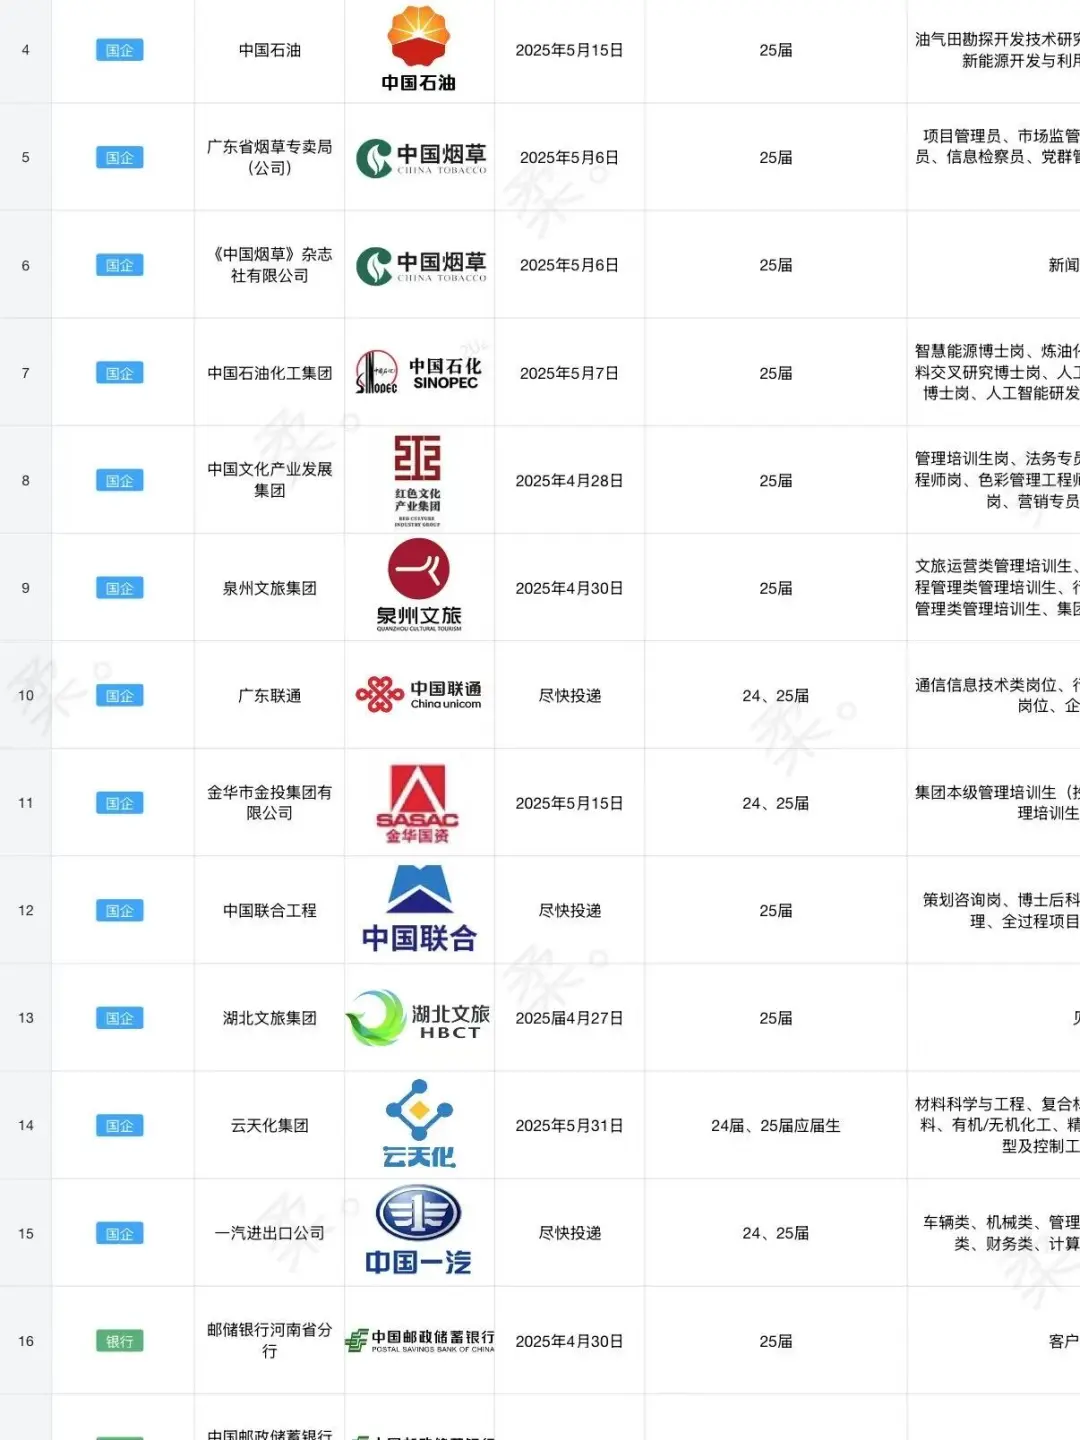This screenshot has height=1440, width=1080.
Task: Click the 中国联通 China Unicom logo
Action: click(419, 695)
